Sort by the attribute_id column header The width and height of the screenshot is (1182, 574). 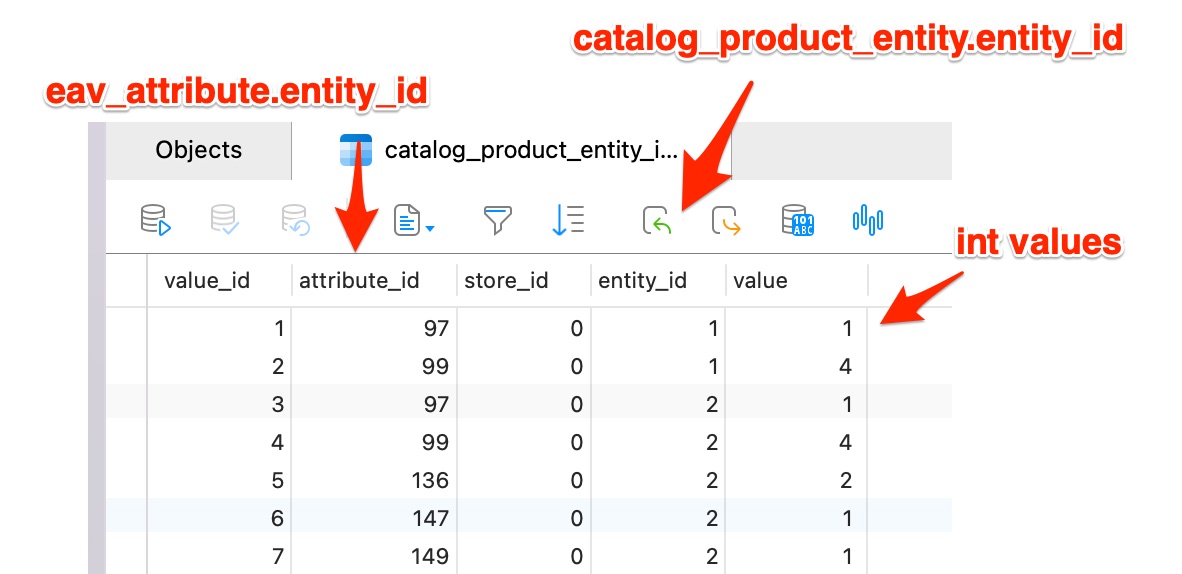pyautogui.click(x=359, y=281)
